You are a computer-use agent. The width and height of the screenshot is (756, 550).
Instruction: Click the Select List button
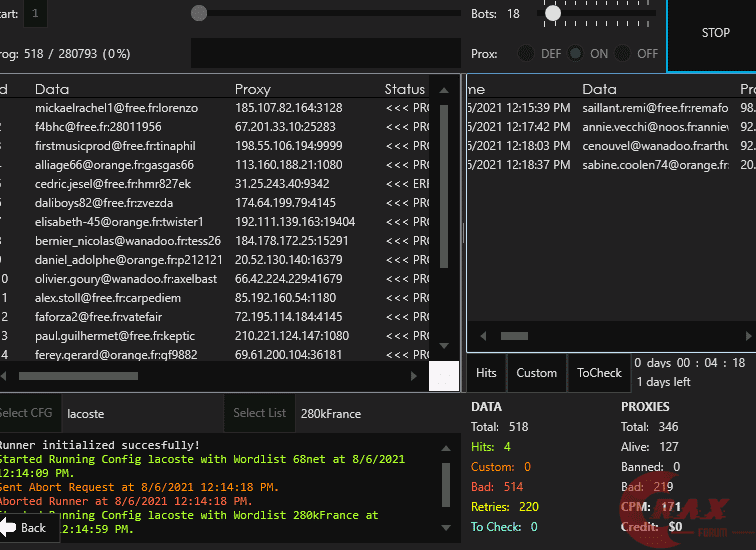[259, 413]
